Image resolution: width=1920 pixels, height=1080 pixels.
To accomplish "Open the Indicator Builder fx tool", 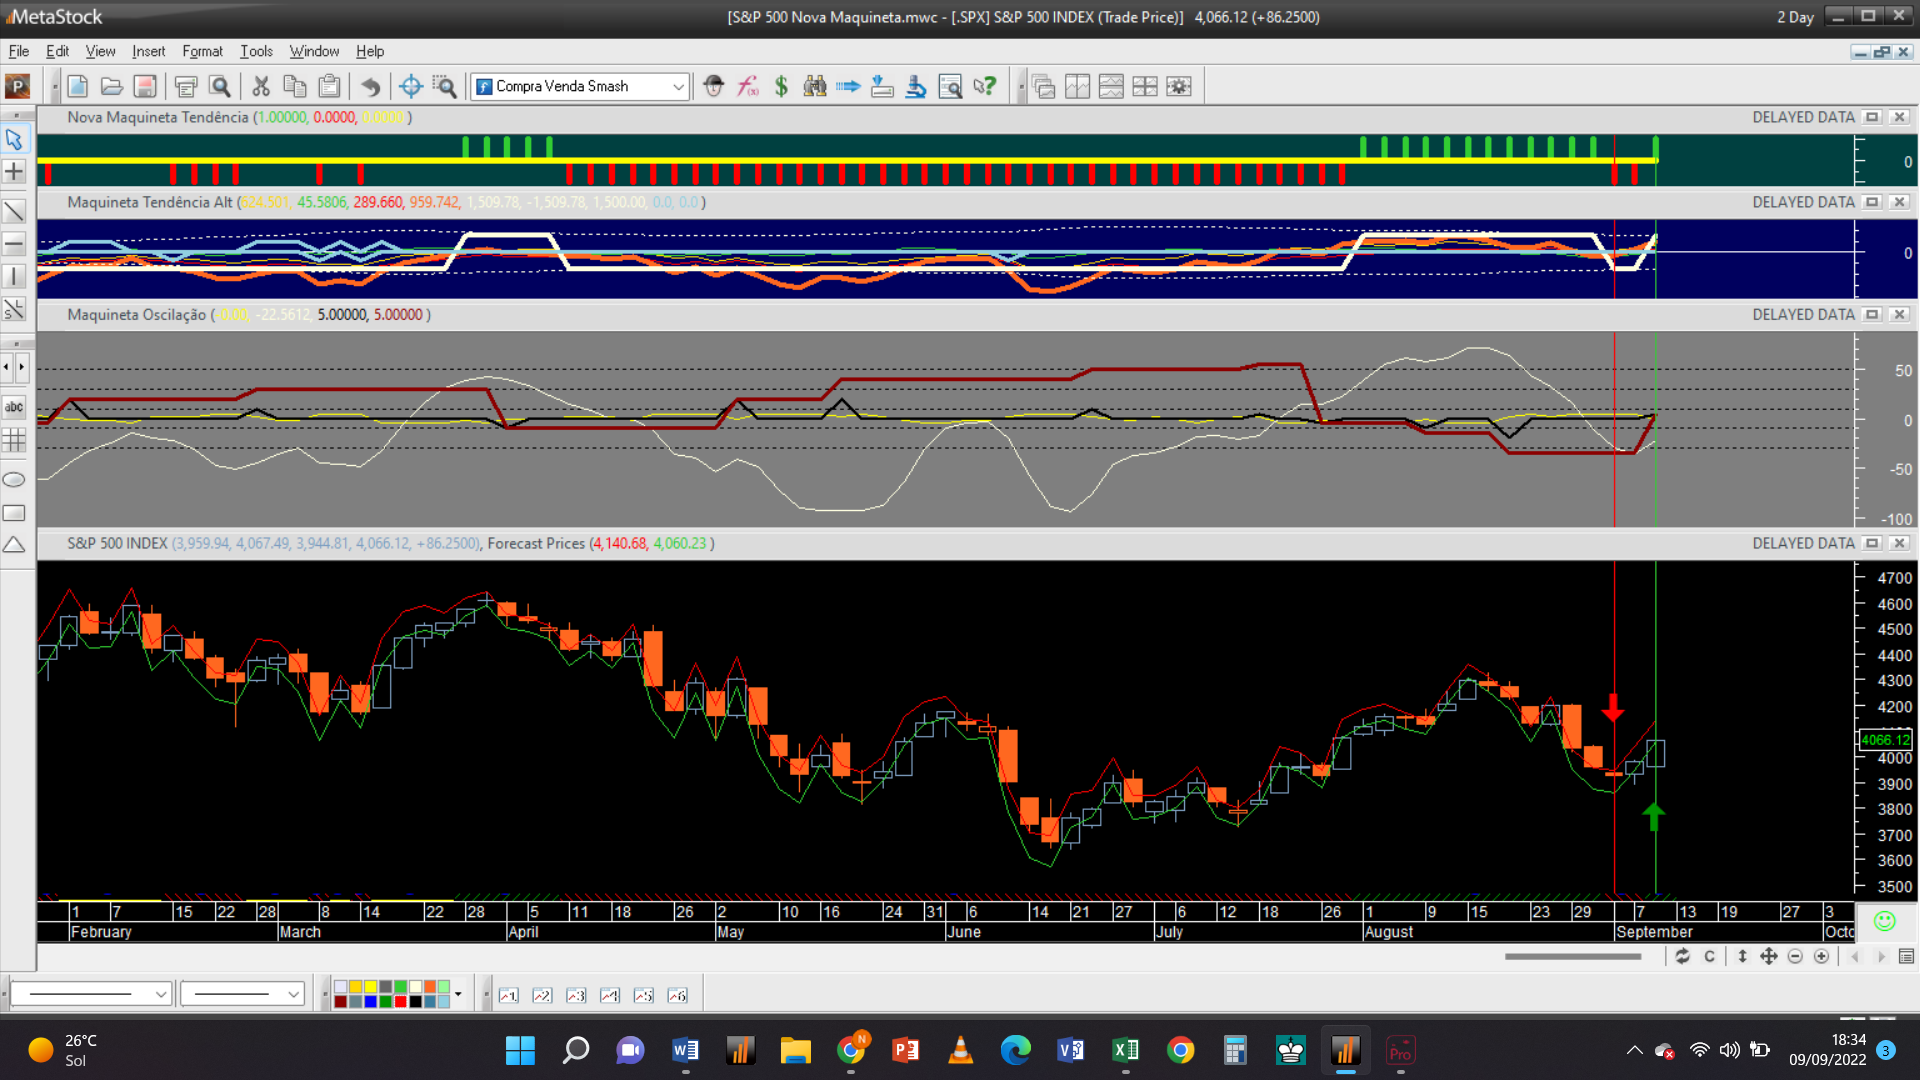I will [x=747, y=87].
